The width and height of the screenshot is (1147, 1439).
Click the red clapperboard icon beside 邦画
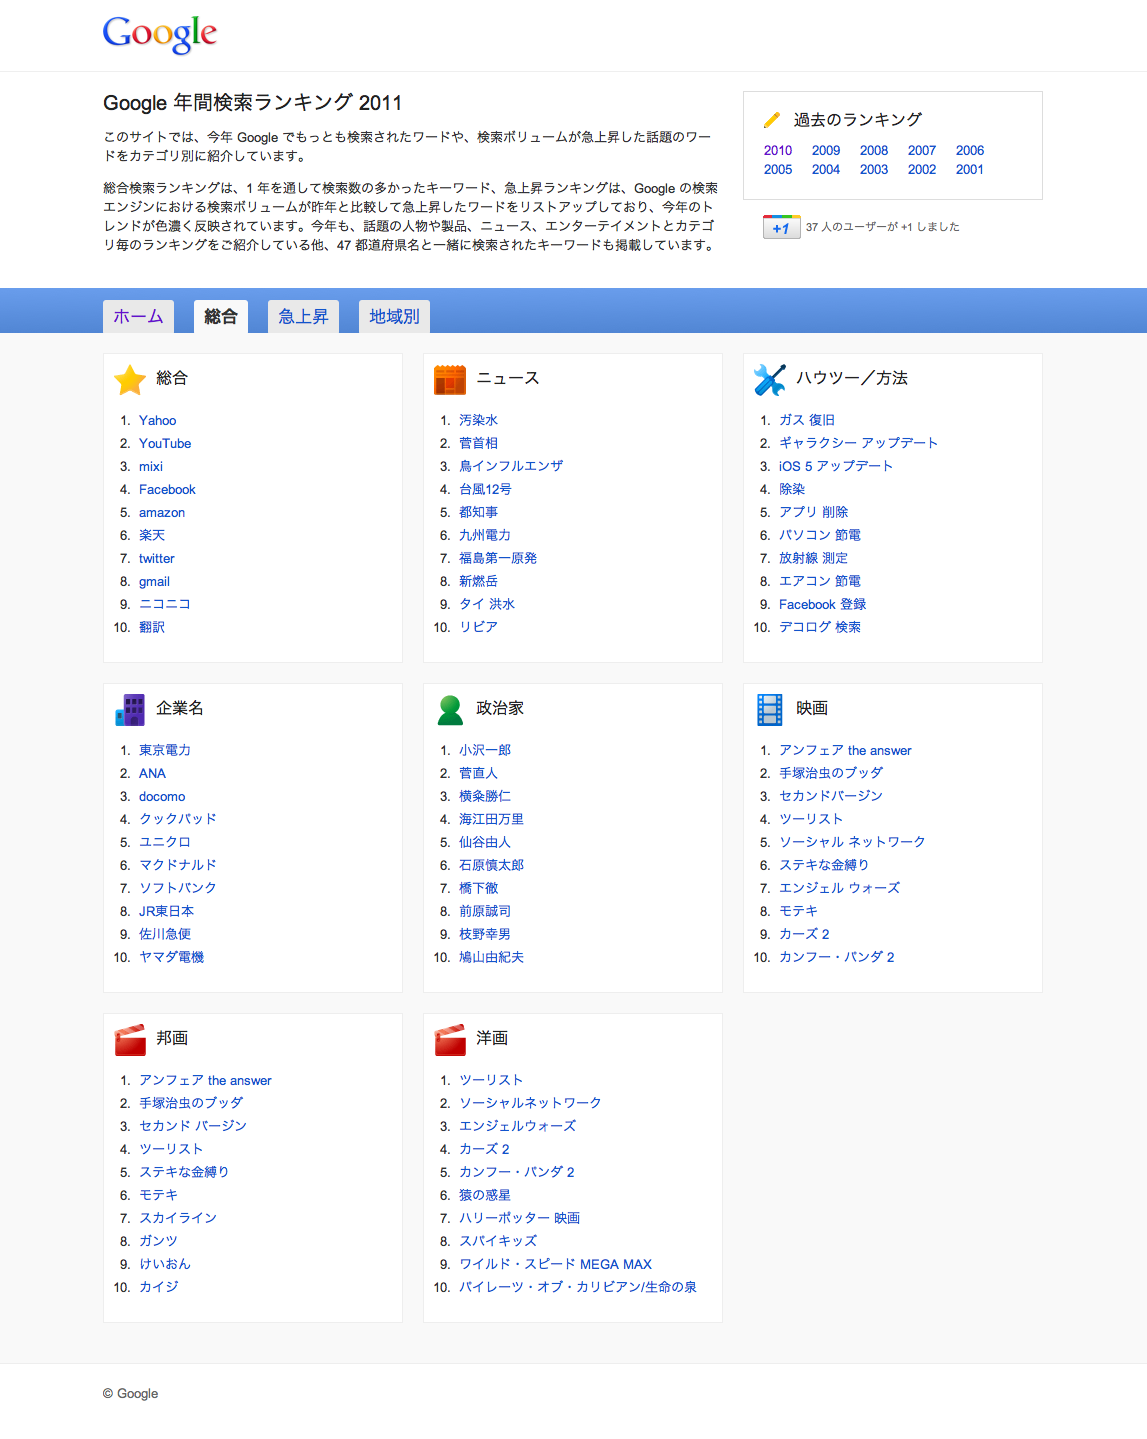pyautogui.click(x=130, y=1039)
